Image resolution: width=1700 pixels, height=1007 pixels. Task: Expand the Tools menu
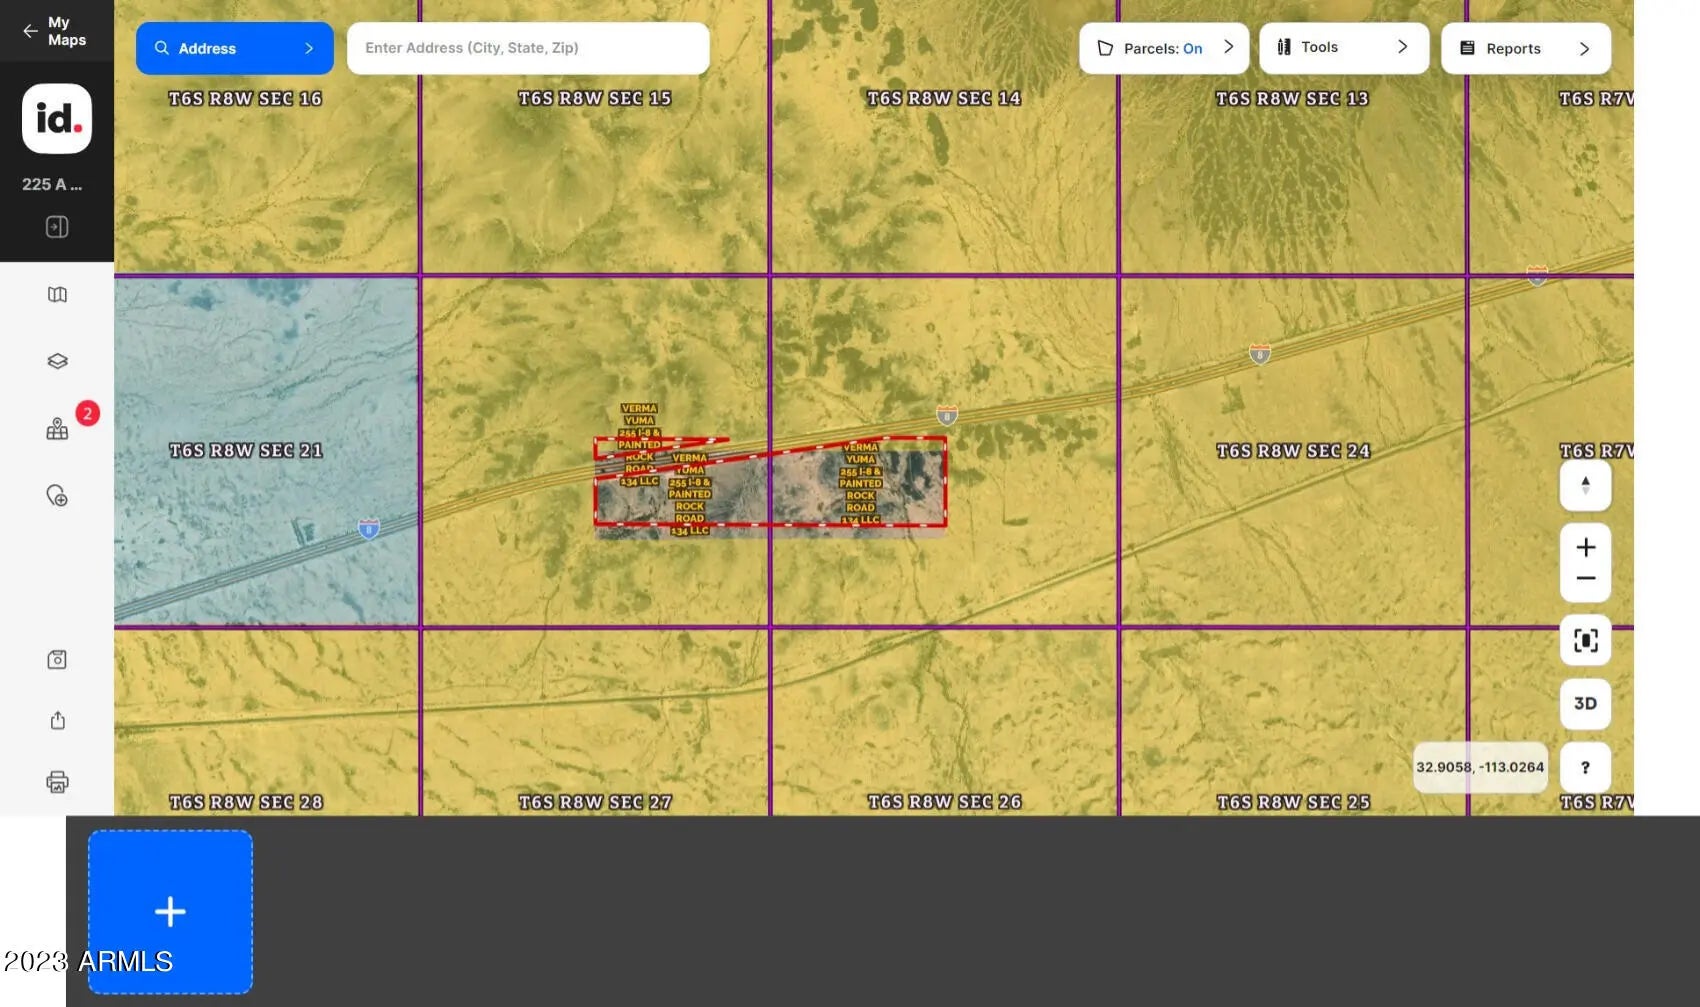(x=1343, y=48)
